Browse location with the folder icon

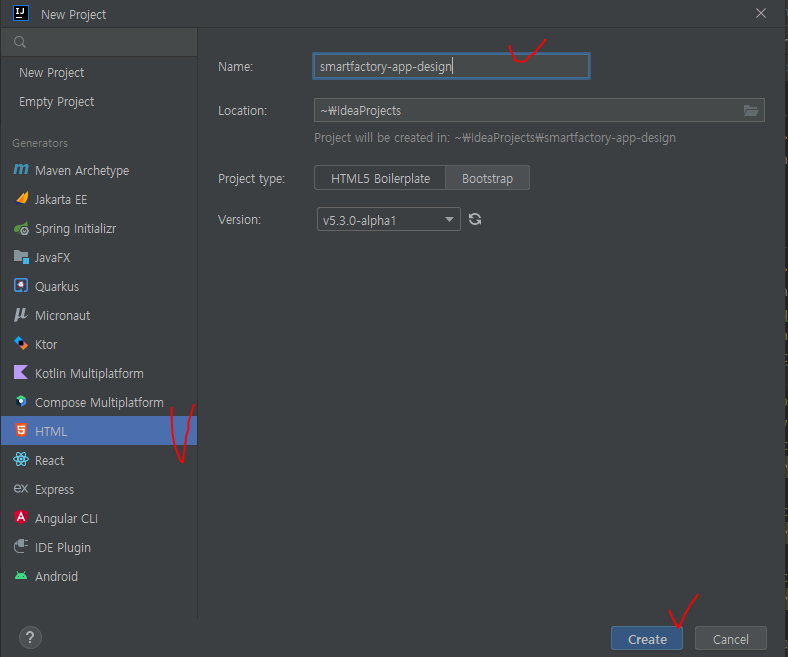point(751,111)
